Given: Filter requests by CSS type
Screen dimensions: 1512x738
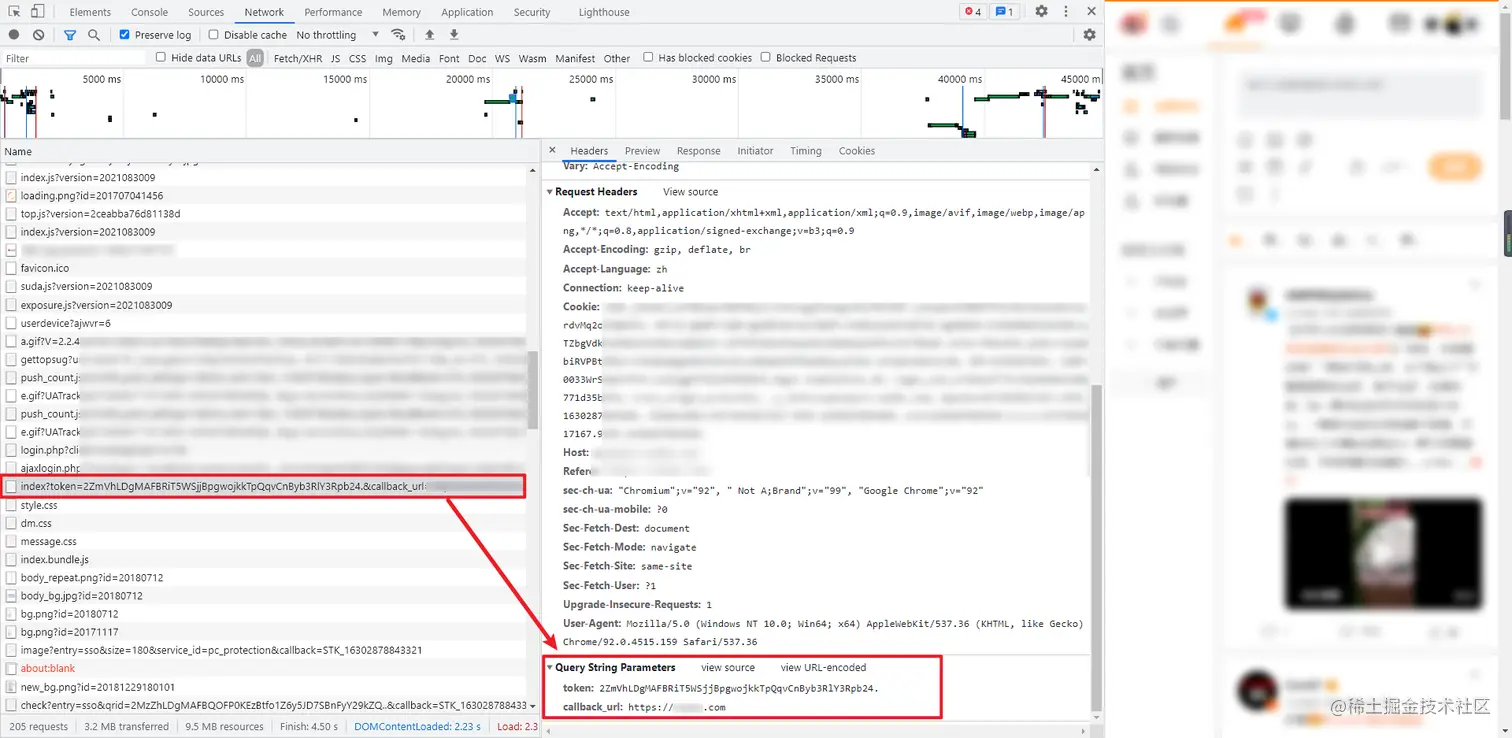Looking at the screenshot, I should pos(357,58).
